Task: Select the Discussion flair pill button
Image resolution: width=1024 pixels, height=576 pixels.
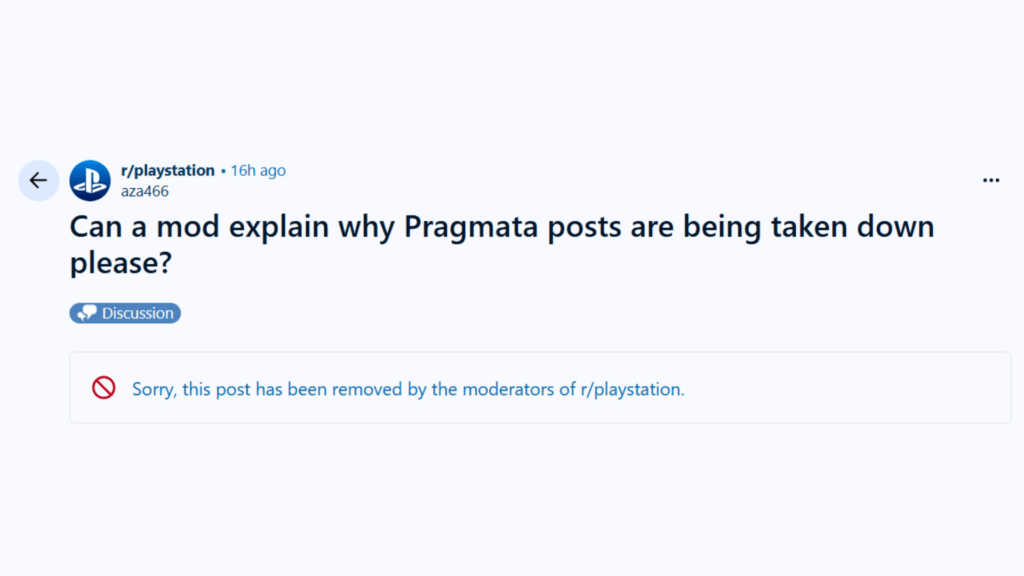Action: click(125, 312)
